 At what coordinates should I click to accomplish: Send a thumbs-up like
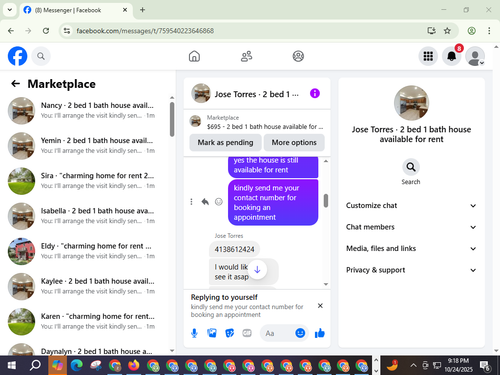click(319, 333)
